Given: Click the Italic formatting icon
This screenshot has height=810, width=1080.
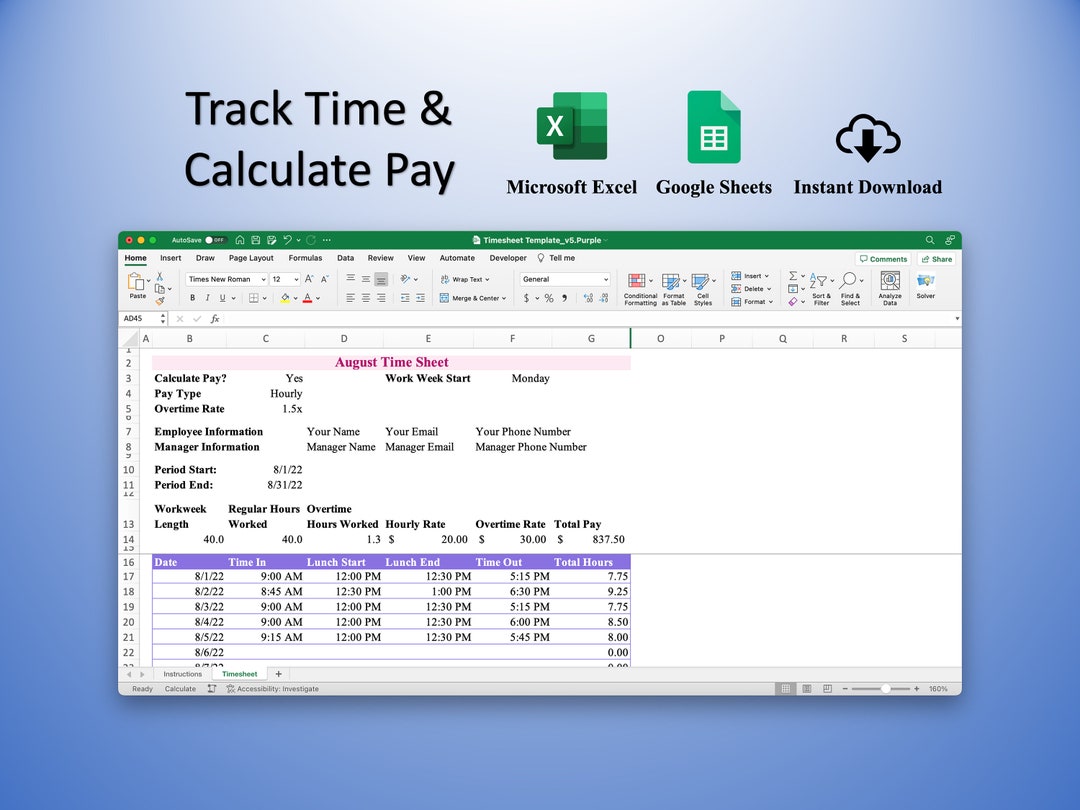Looking at the screenshot, I should 207,298.
